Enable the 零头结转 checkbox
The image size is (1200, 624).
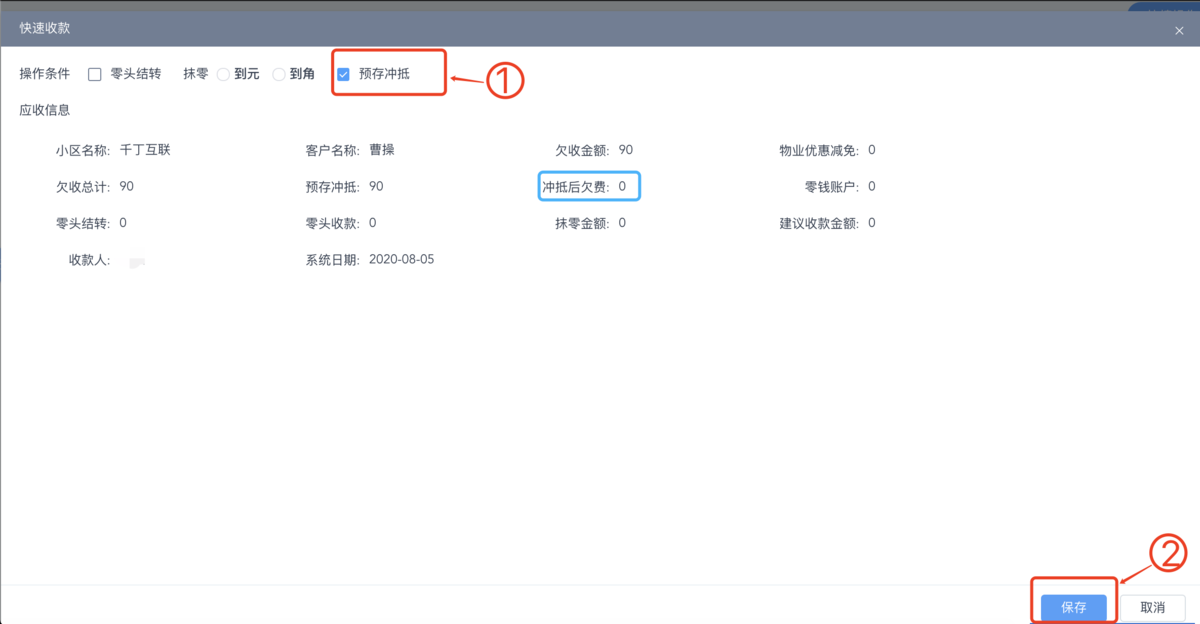(x=95, y=74)
